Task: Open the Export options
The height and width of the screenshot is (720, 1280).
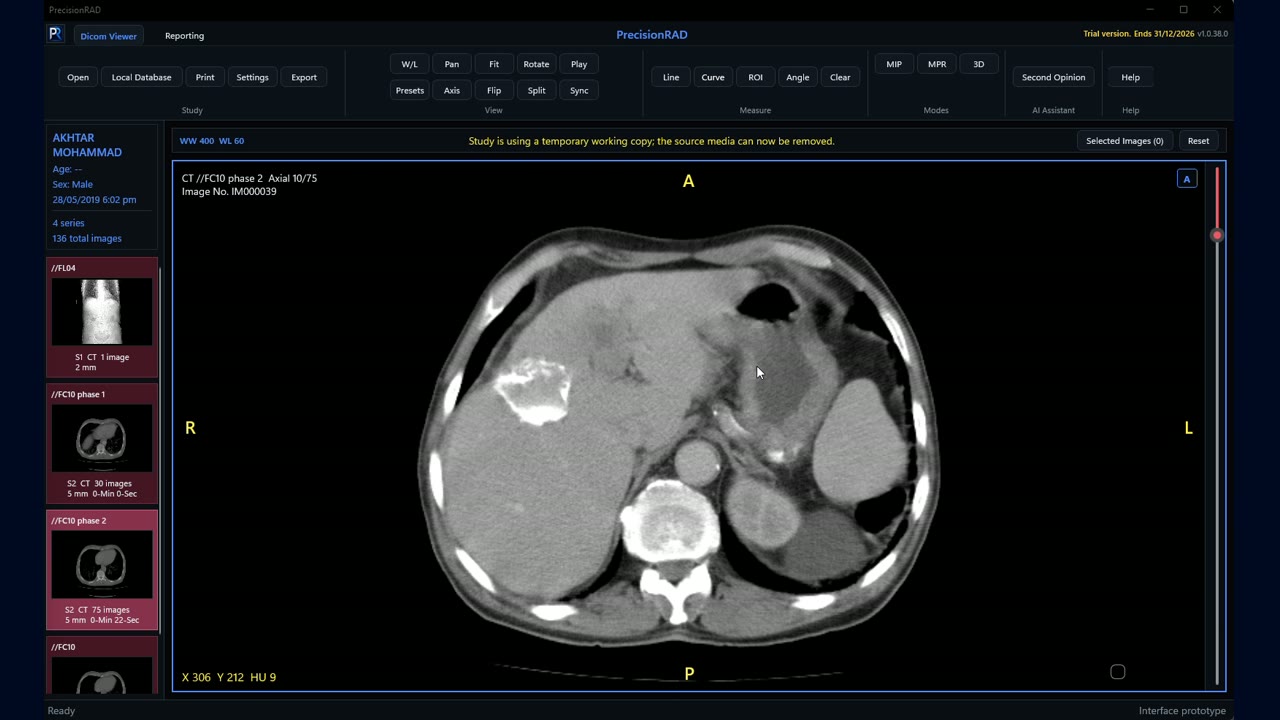Action: point(304,77)
